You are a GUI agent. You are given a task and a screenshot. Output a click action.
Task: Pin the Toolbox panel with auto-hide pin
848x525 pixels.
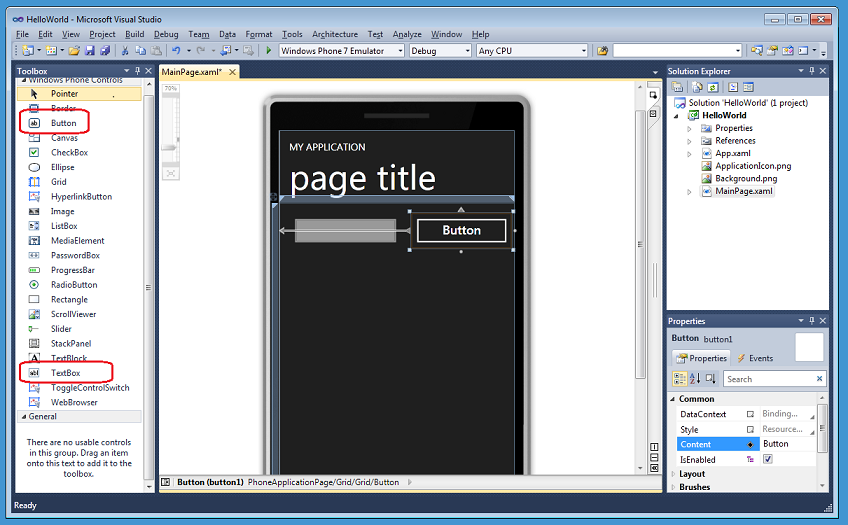(137, 71)
